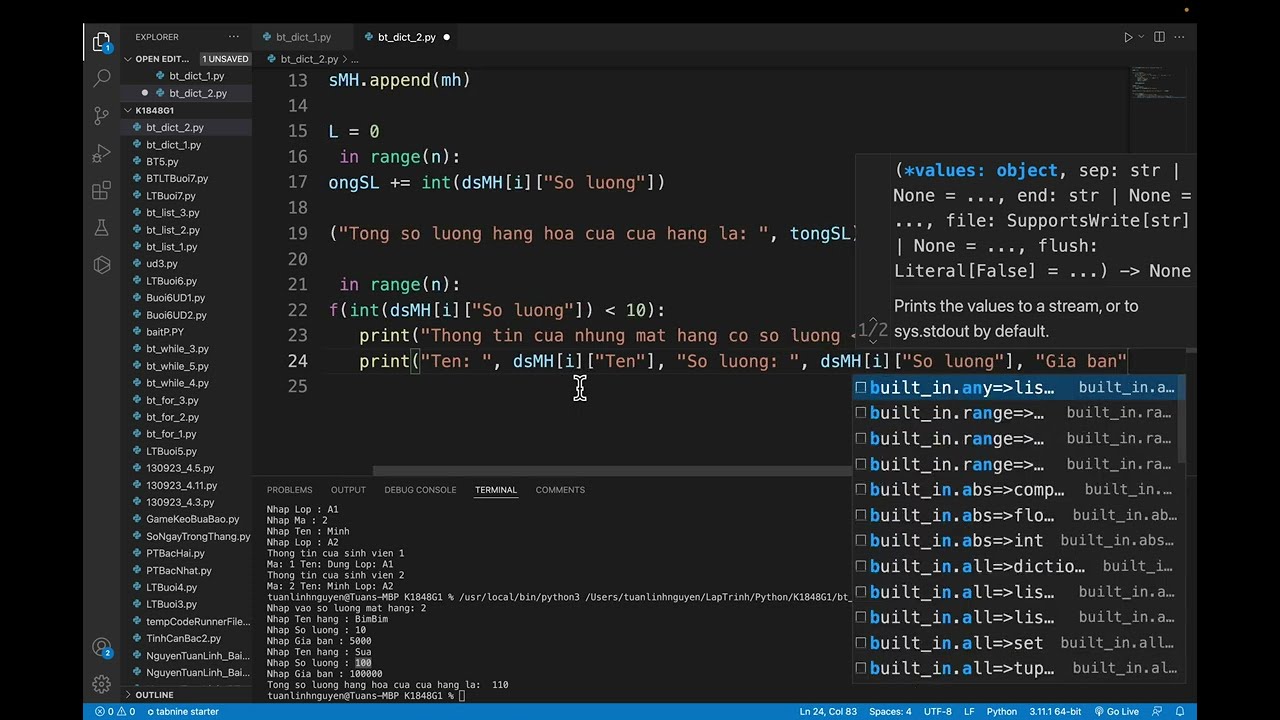Change indentation via Spaces: 4
The height and width of the screenshot is (720, 1280).
[890, 712]
